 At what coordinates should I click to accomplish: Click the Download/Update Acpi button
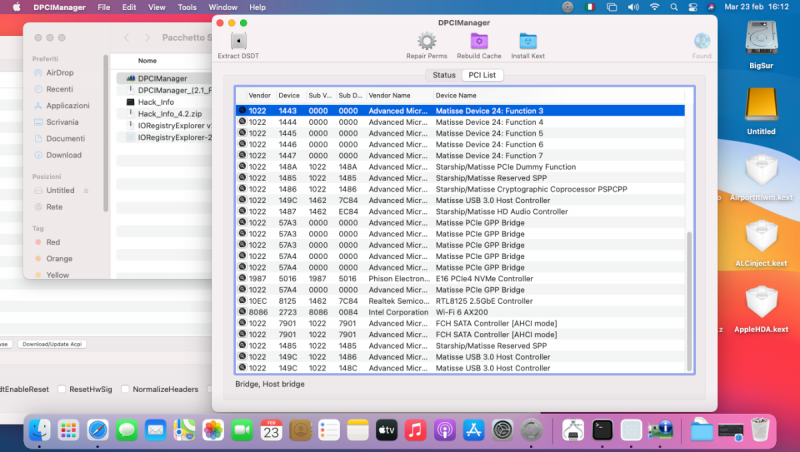click(50, 344)
